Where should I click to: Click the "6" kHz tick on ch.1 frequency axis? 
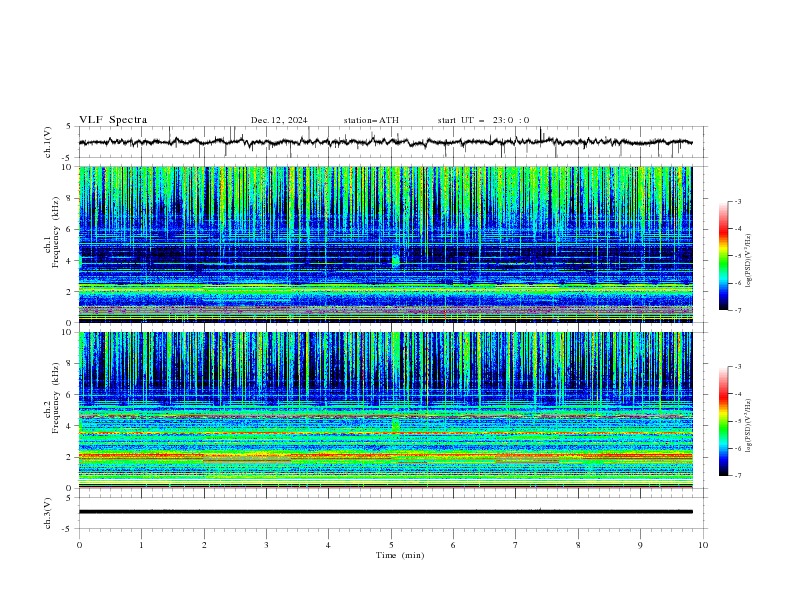71,230
